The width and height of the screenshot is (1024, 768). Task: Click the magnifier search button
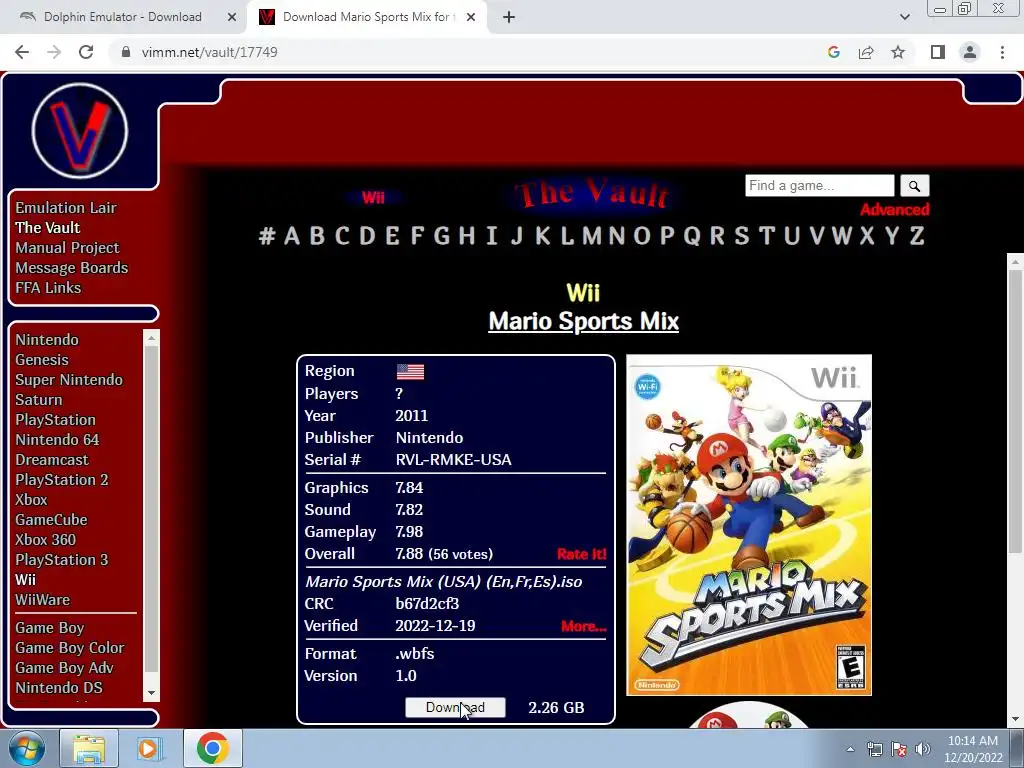click(914, 186)
